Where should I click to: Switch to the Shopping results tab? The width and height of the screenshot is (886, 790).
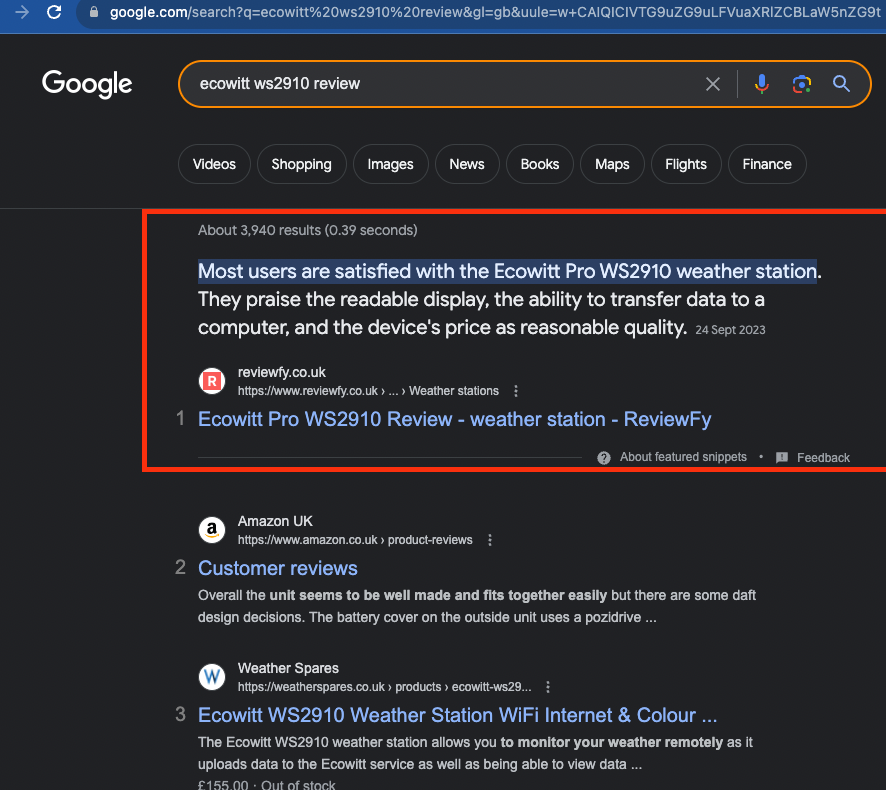(301, 164)
